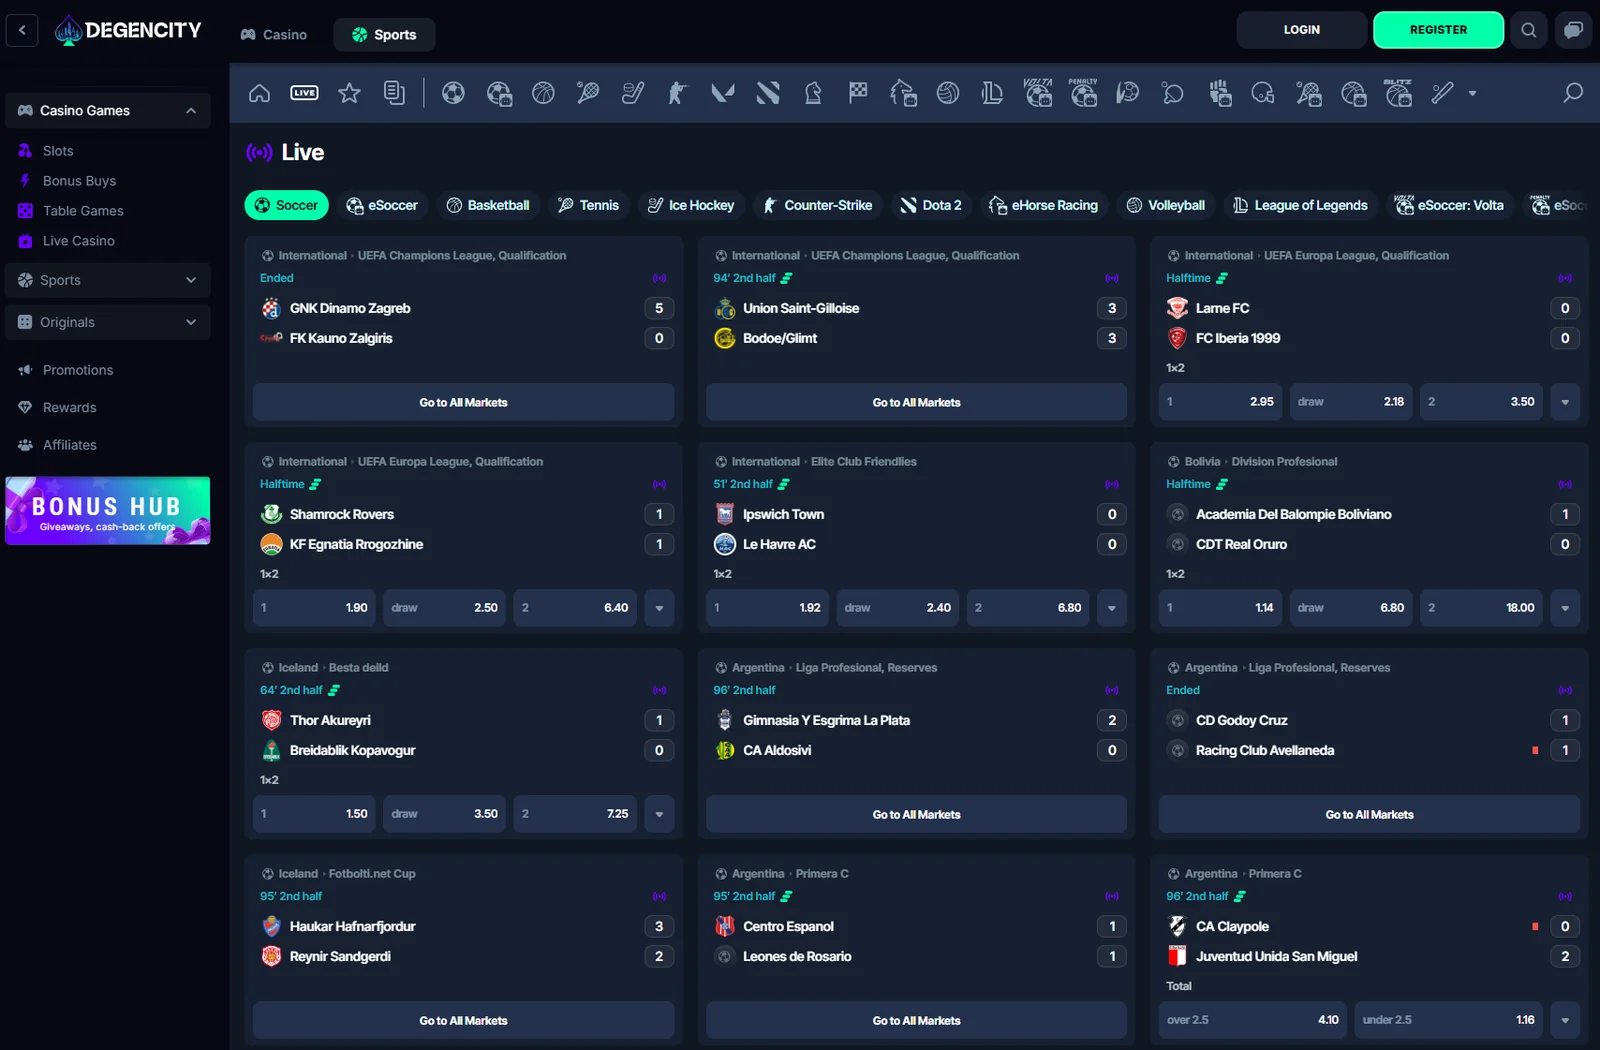The image size is (1600, 1050).
Task: Bet on Larne FC win at 2.95
Action: tap(1220, 402)
